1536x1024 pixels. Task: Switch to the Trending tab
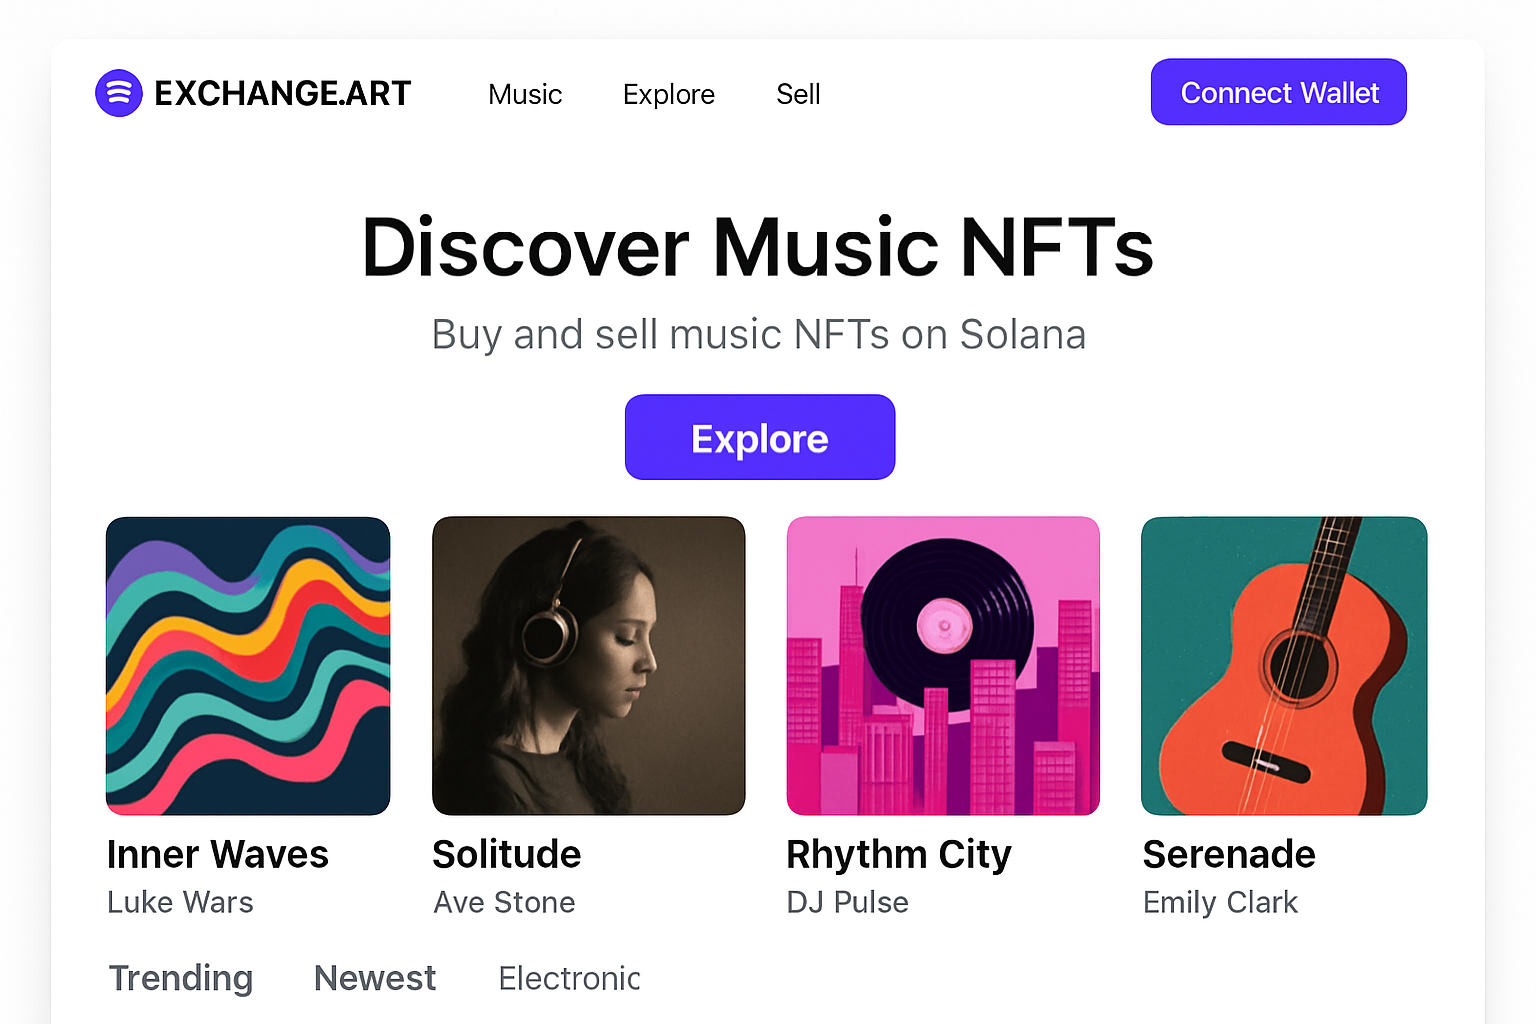181,978
